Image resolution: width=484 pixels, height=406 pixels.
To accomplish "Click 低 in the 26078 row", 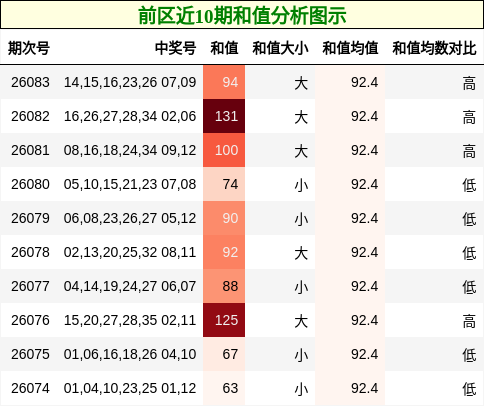I will pos(469,253).
